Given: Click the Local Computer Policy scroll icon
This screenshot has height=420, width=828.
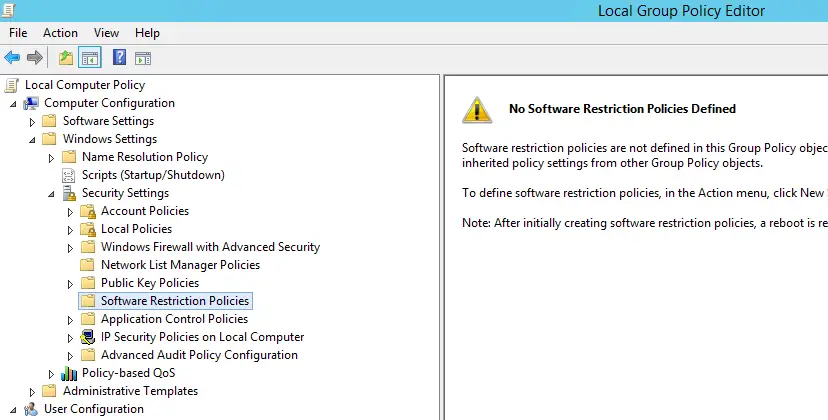Looking at the screenshot, I should pyautogui.click(x=12, y=85).
